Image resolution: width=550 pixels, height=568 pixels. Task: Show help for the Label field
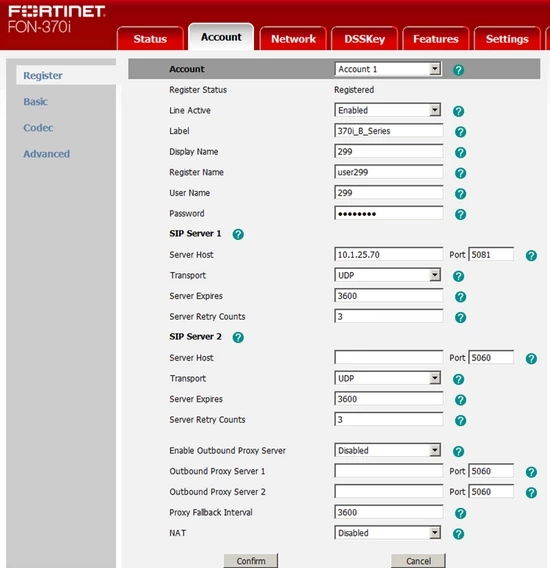(460, 132)
